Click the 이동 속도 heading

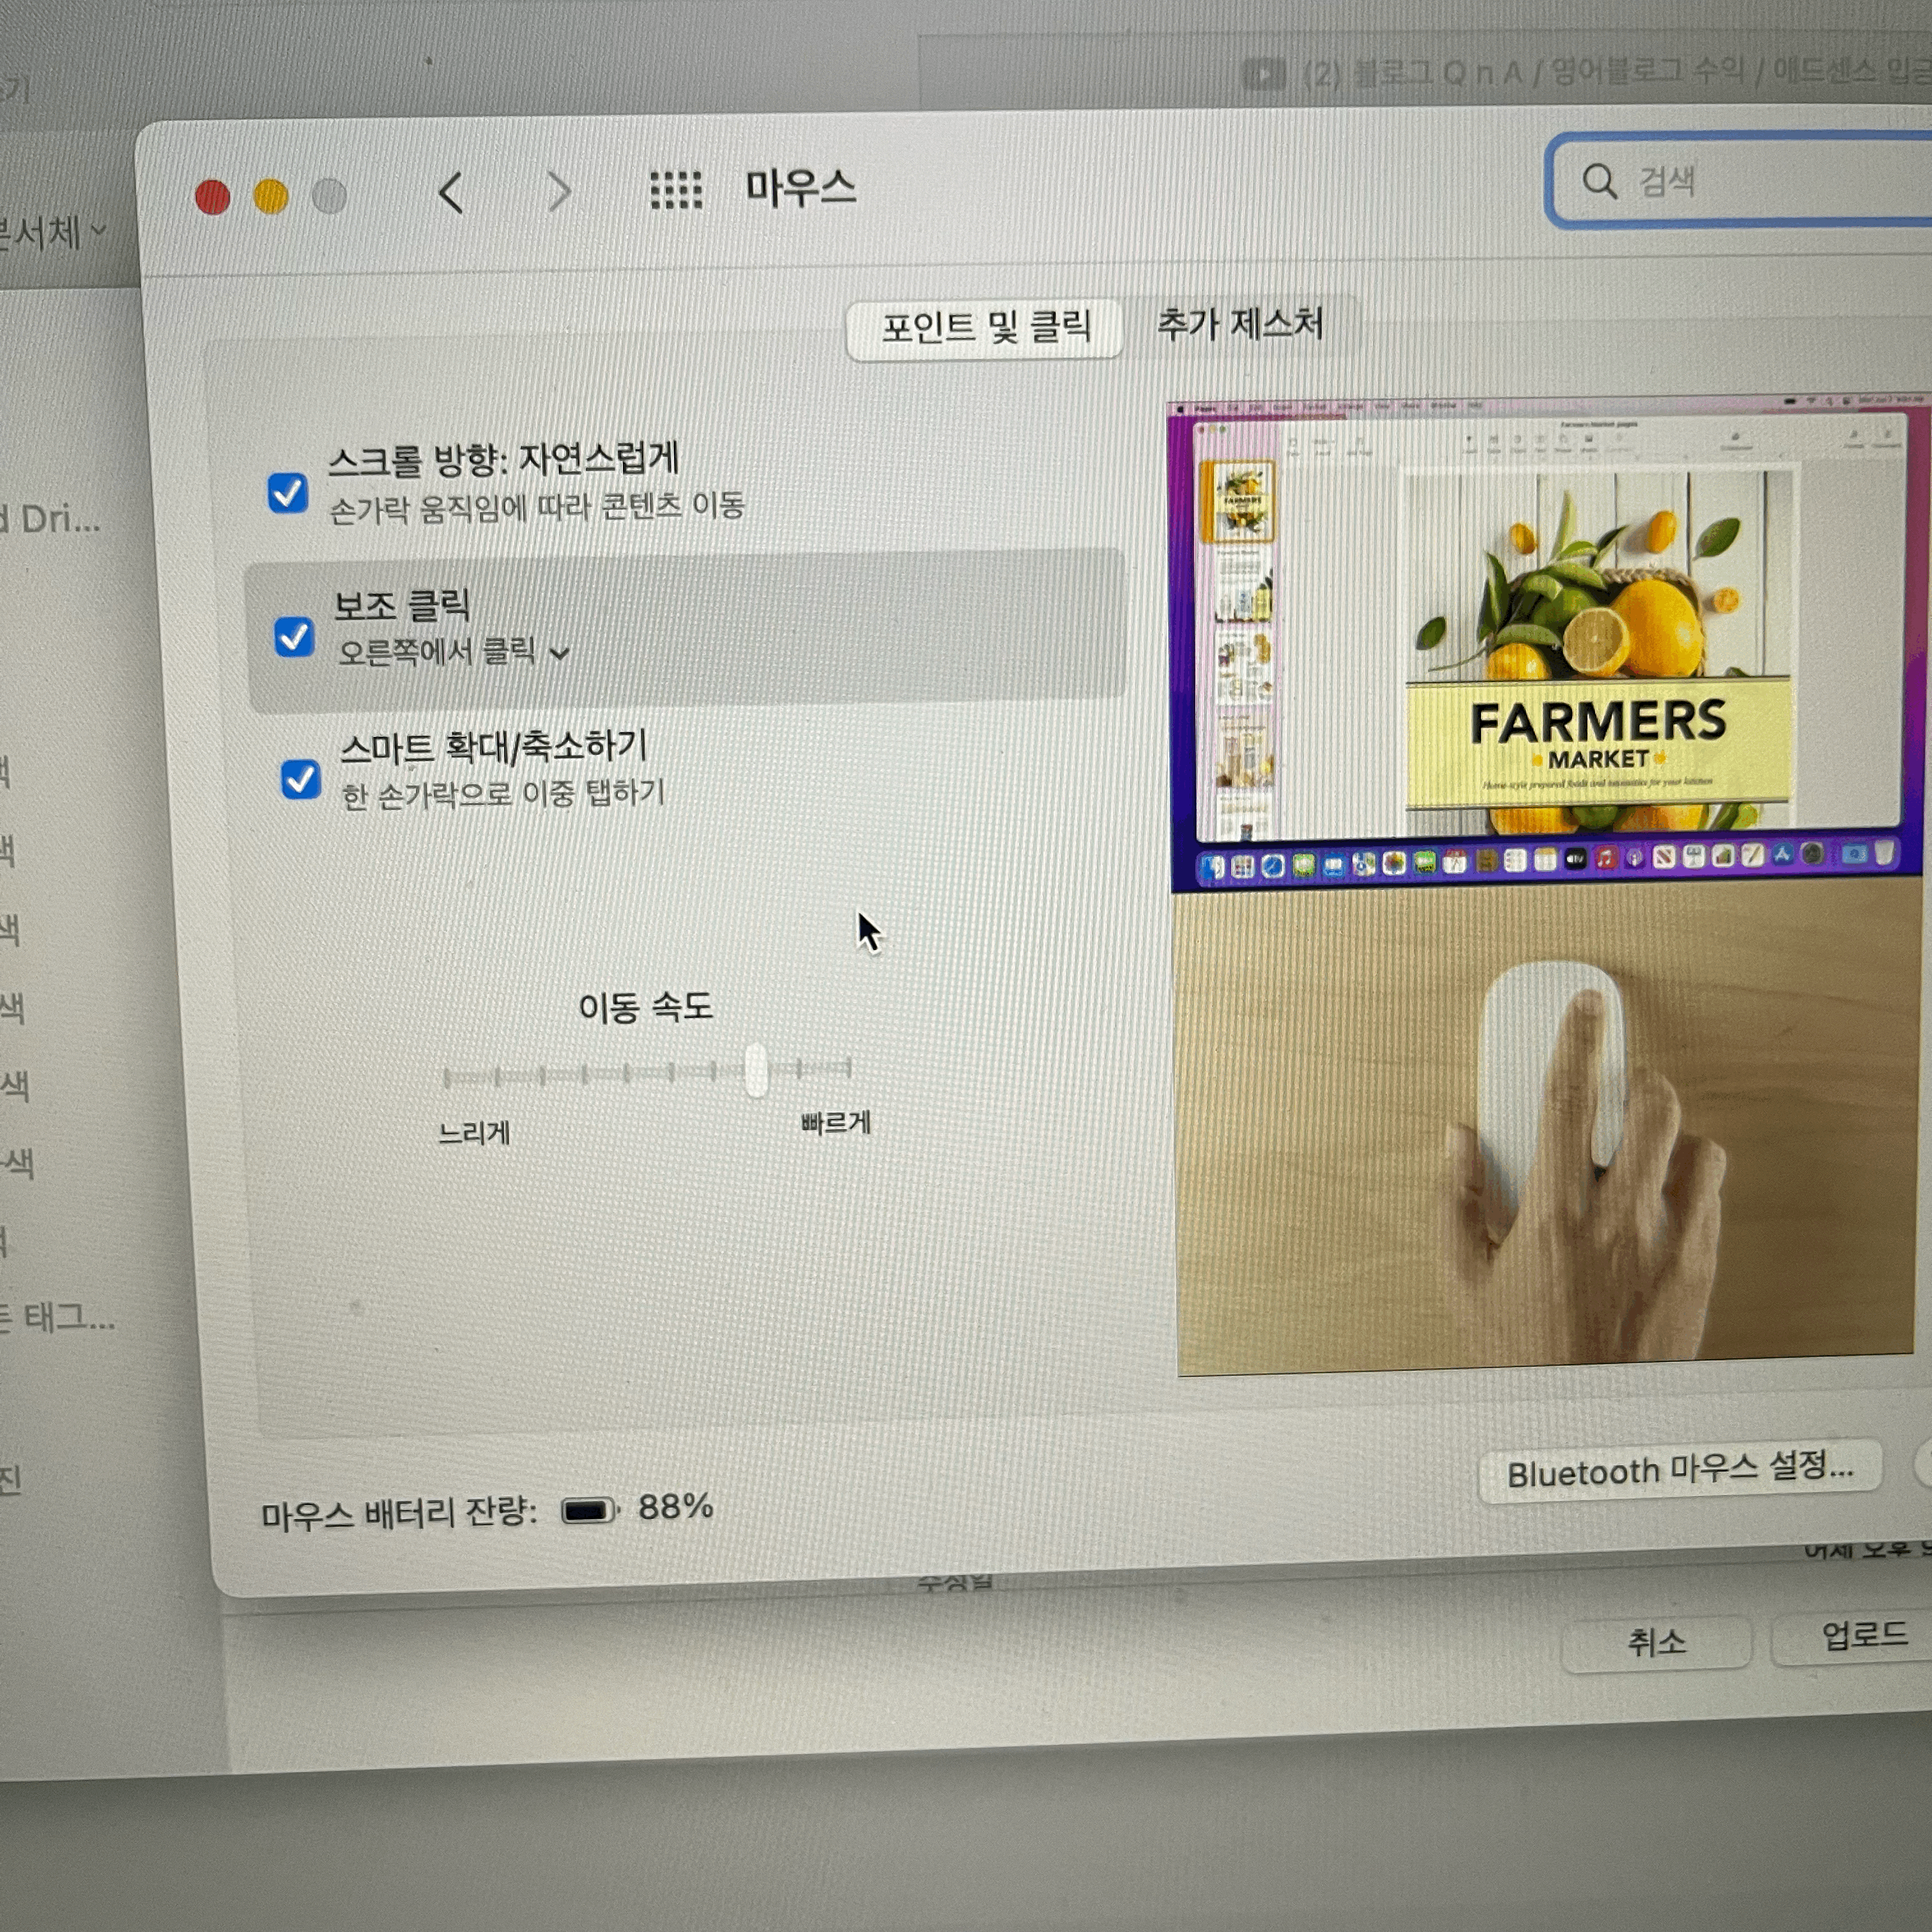[646, 1007]
